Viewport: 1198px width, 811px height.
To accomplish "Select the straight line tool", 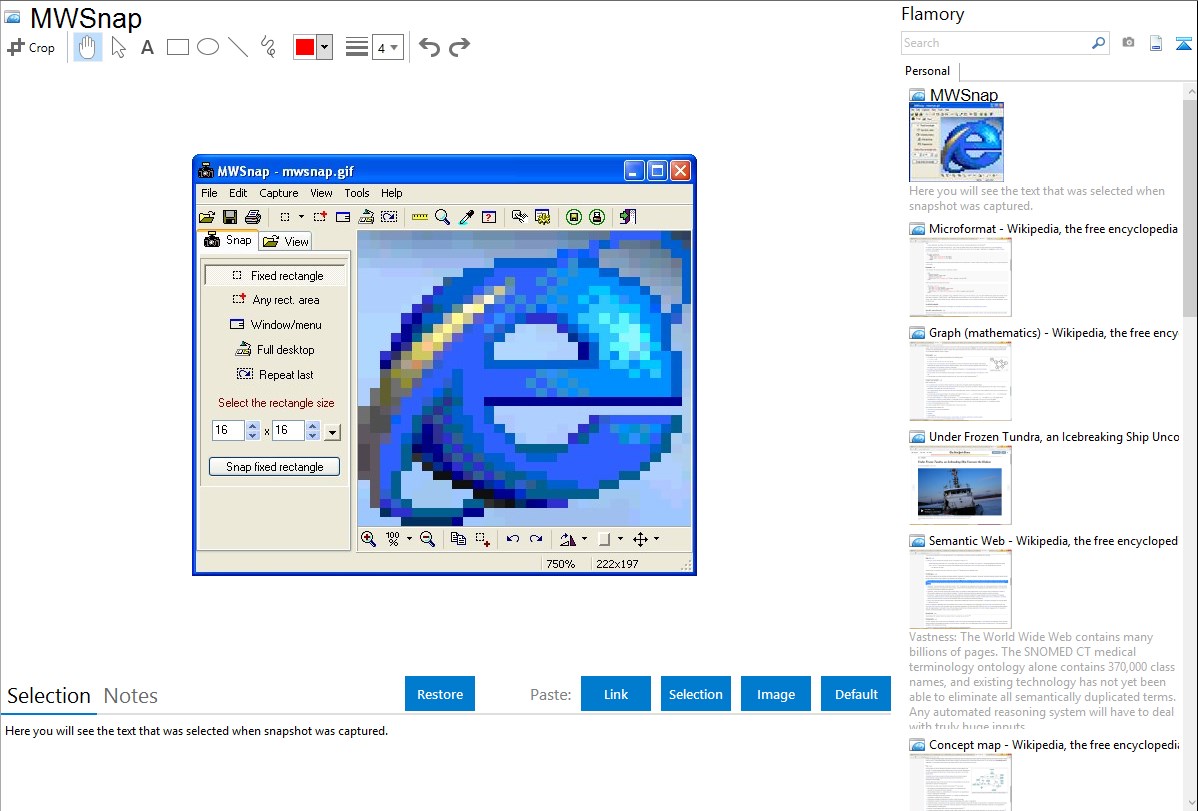I will click(238, 47).
